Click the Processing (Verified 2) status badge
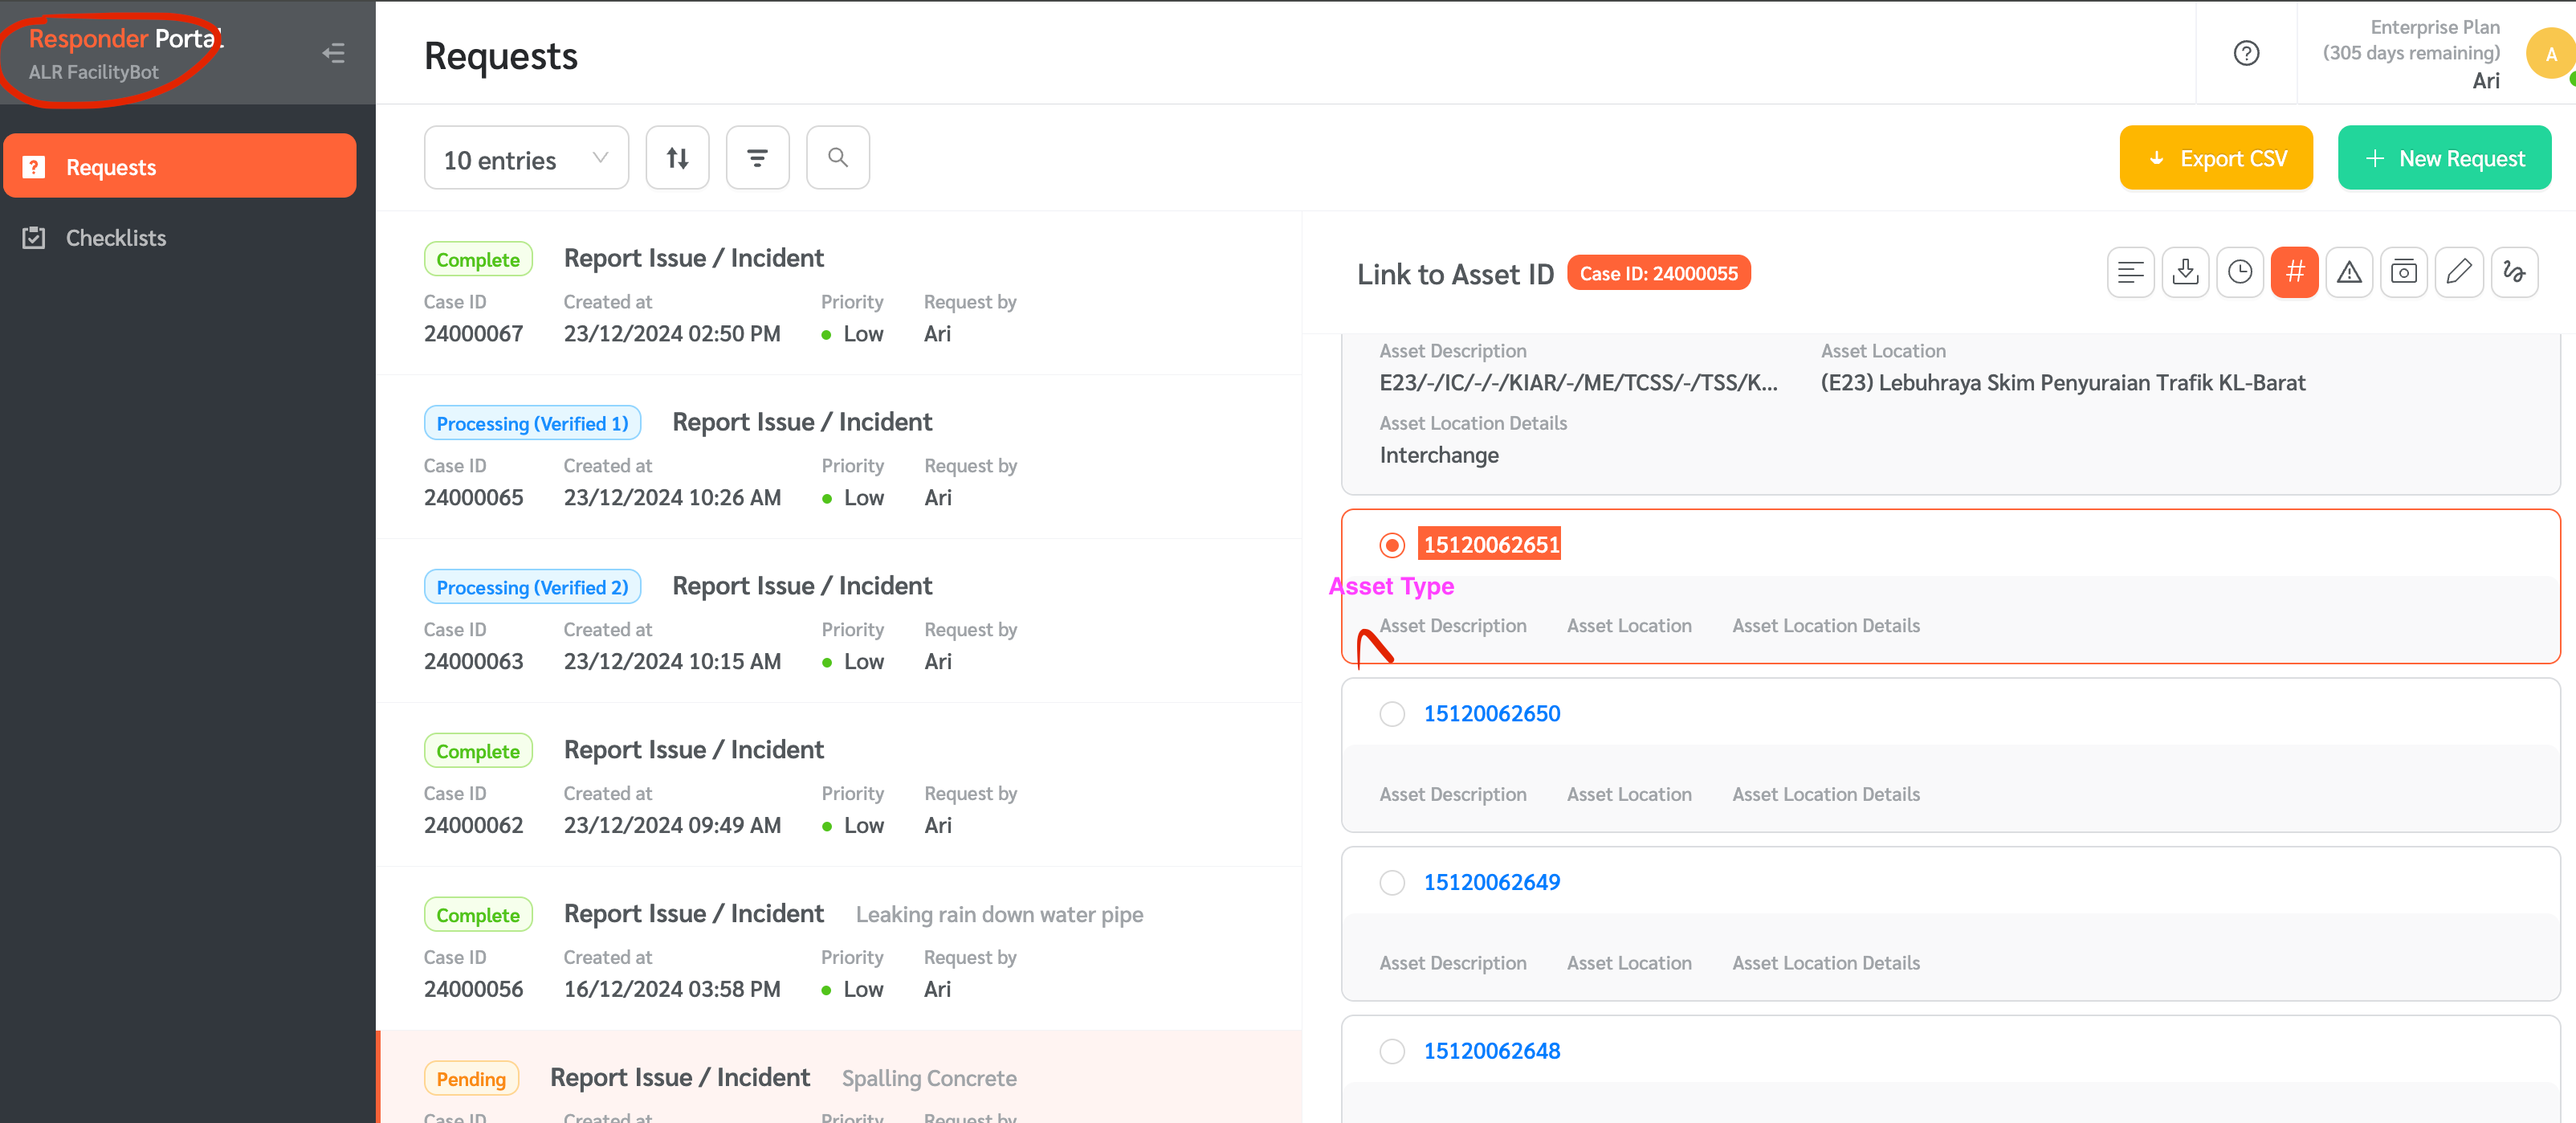The width and height of the screenshot is (2576, 1123). coord(532,587)
